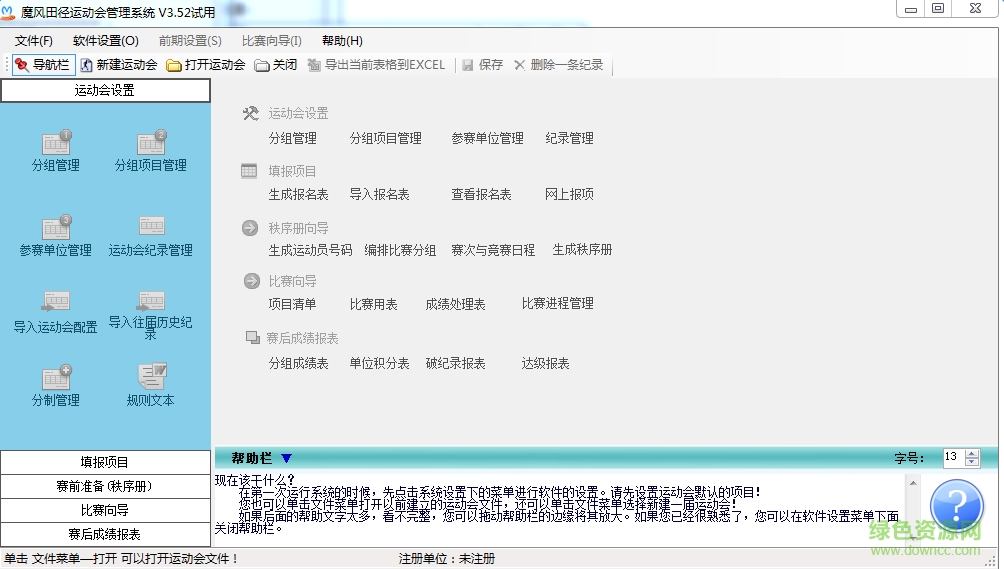
Task: Toggle the 导航栏 navigation bar button
Action: click(x=44, y=65)
